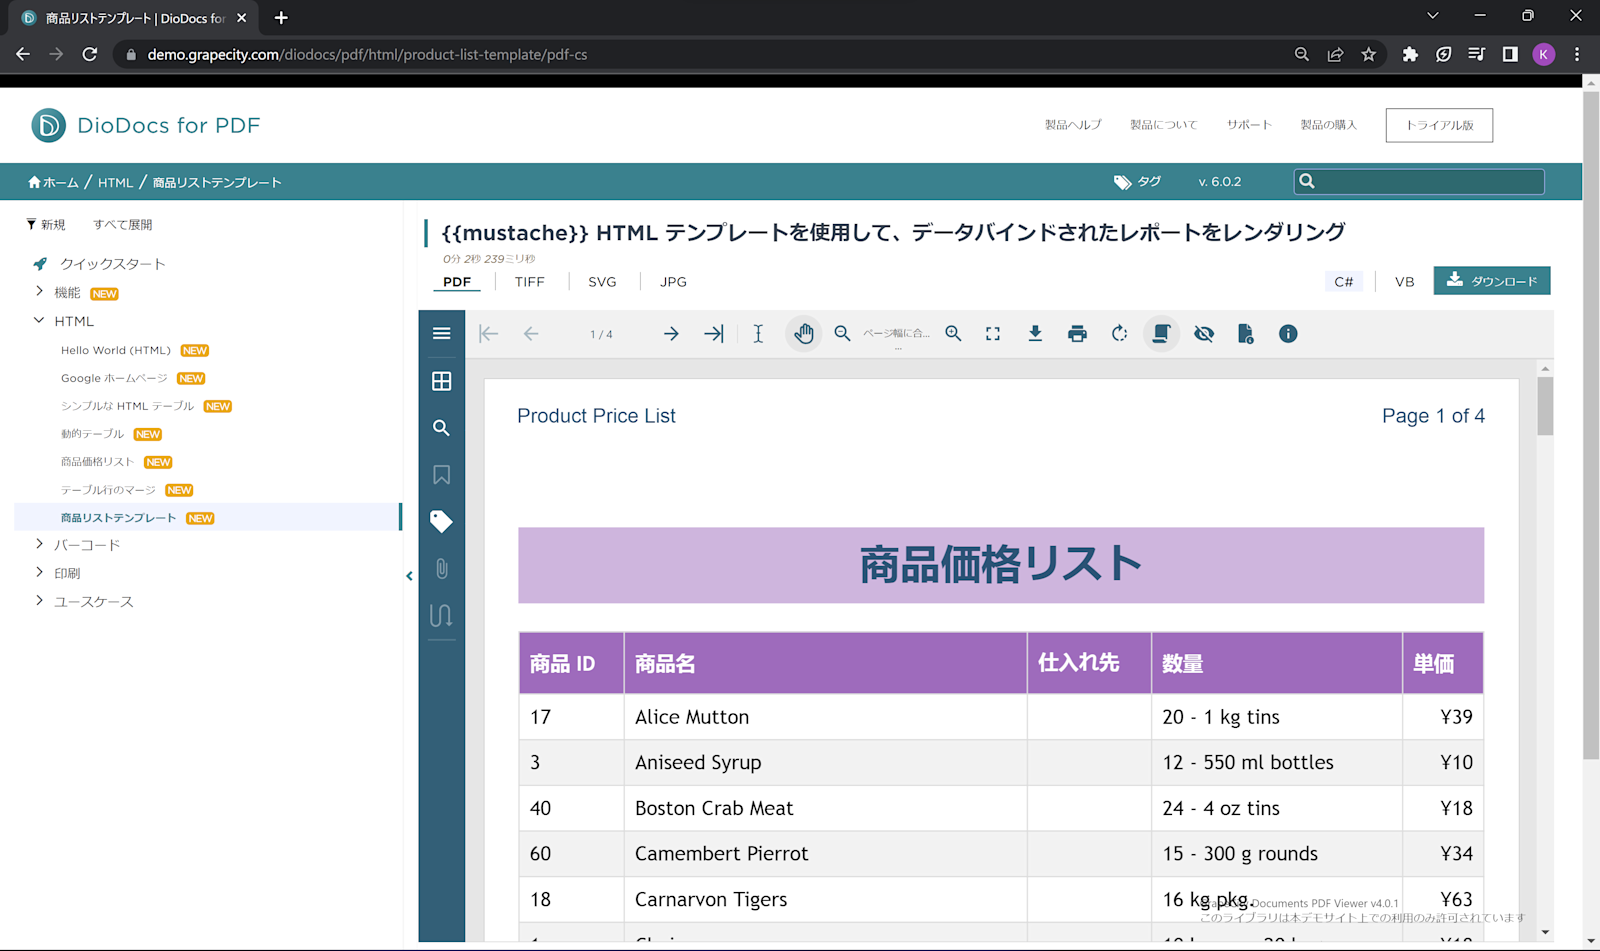
Task: Open the page width zoom dropdown
Action: [x=897, y=336]
